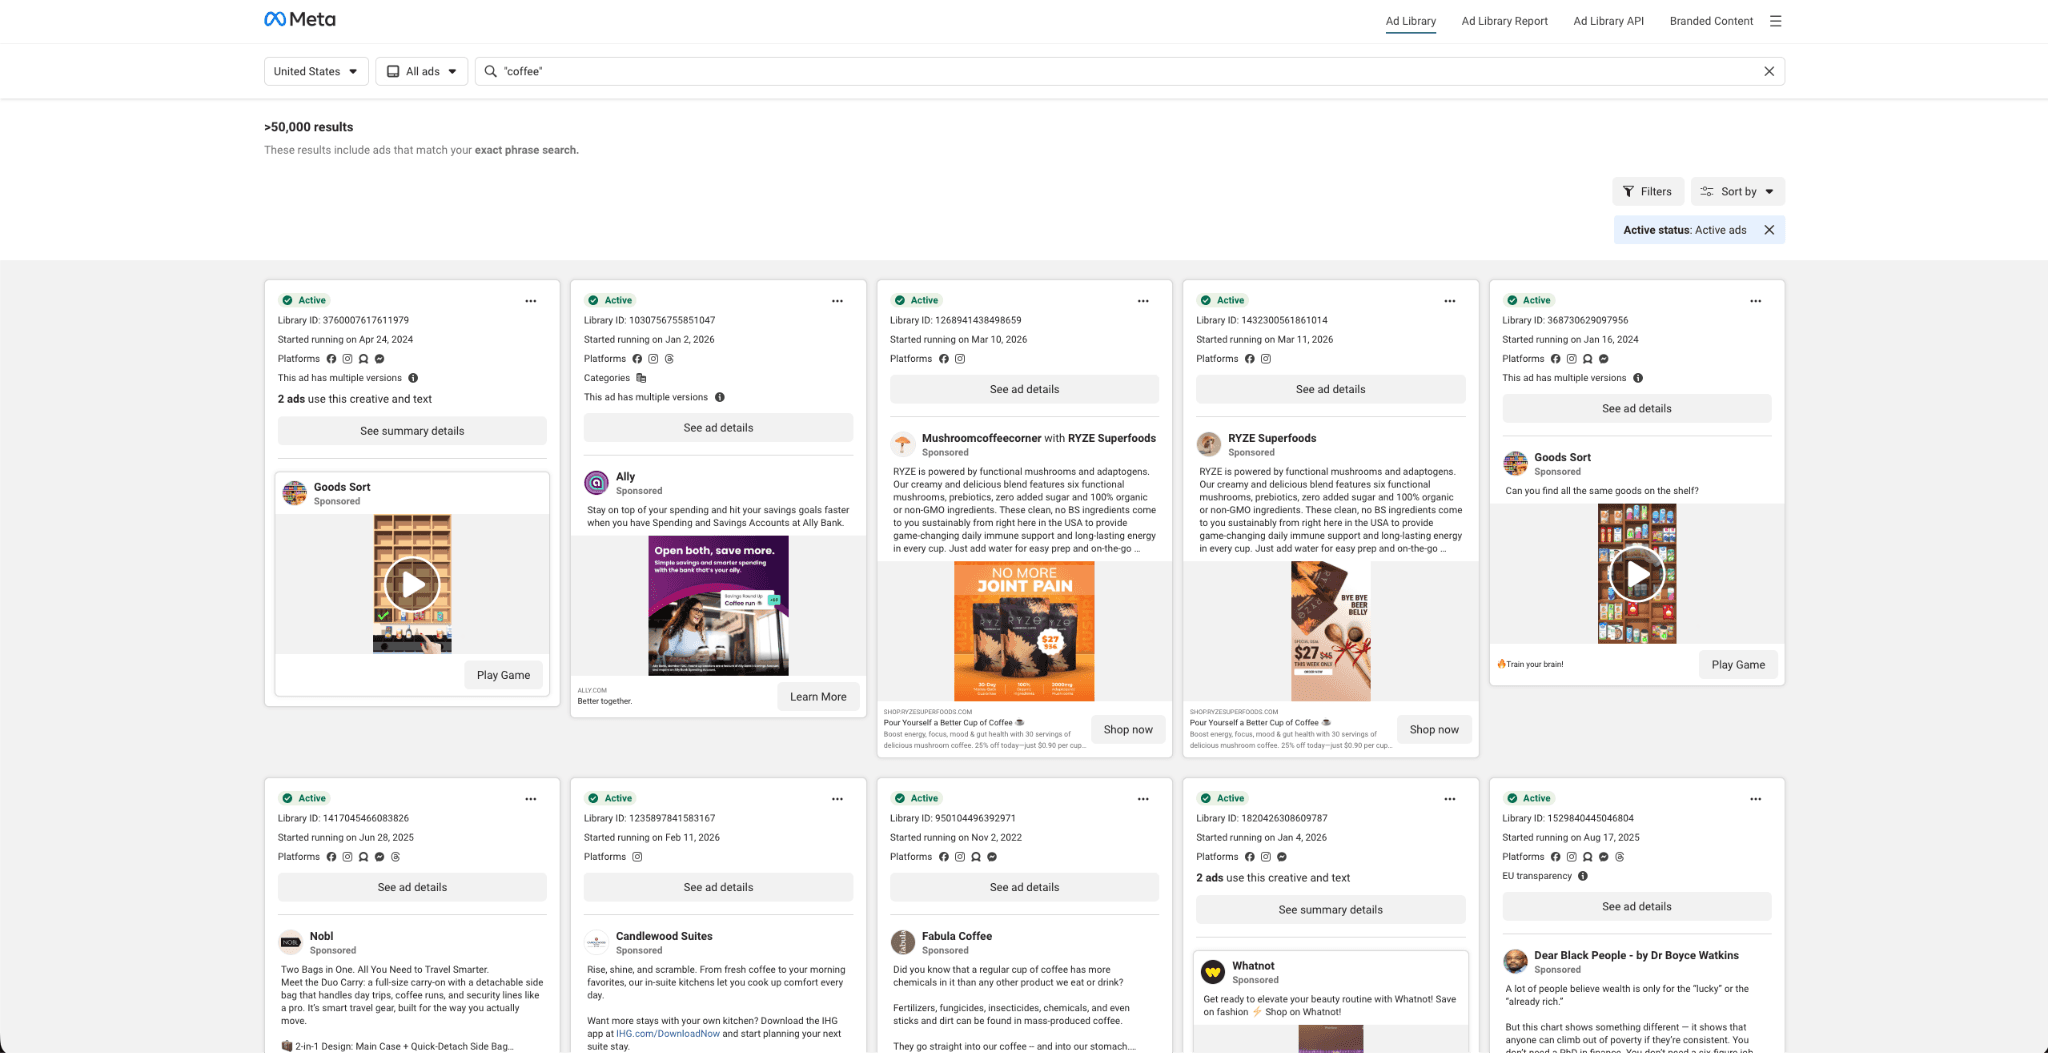Open more options for ad 368730629097956

[1756, 301]
